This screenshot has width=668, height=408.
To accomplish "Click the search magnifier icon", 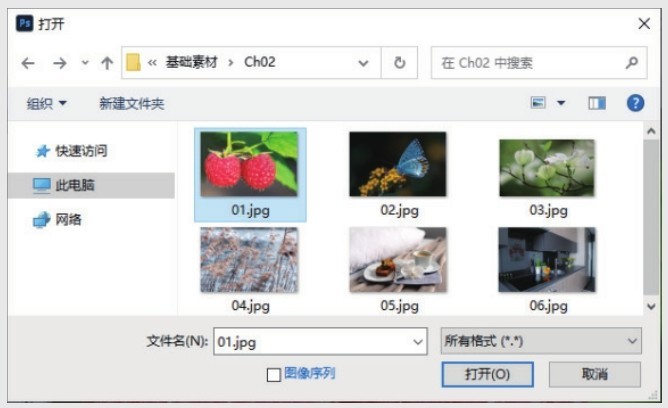I will [x=632, y=63].
